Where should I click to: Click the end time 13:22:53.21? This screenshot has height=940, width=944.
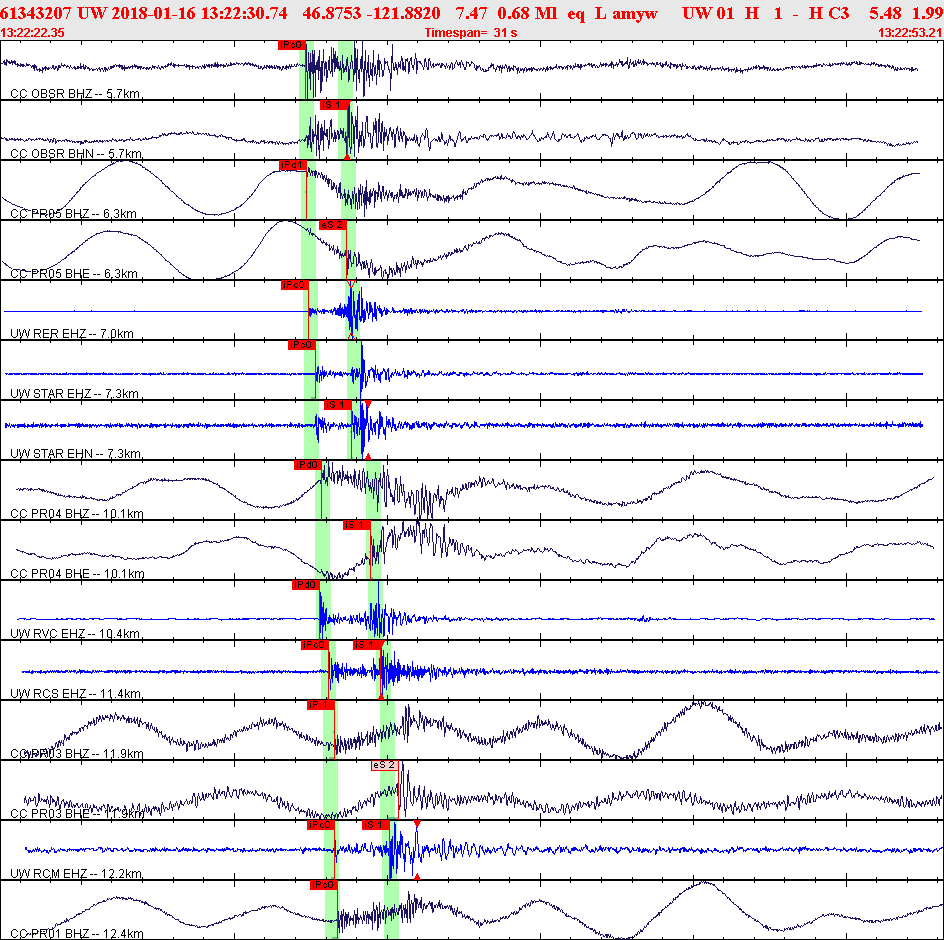pyautogui.click(x=910, y=33)
